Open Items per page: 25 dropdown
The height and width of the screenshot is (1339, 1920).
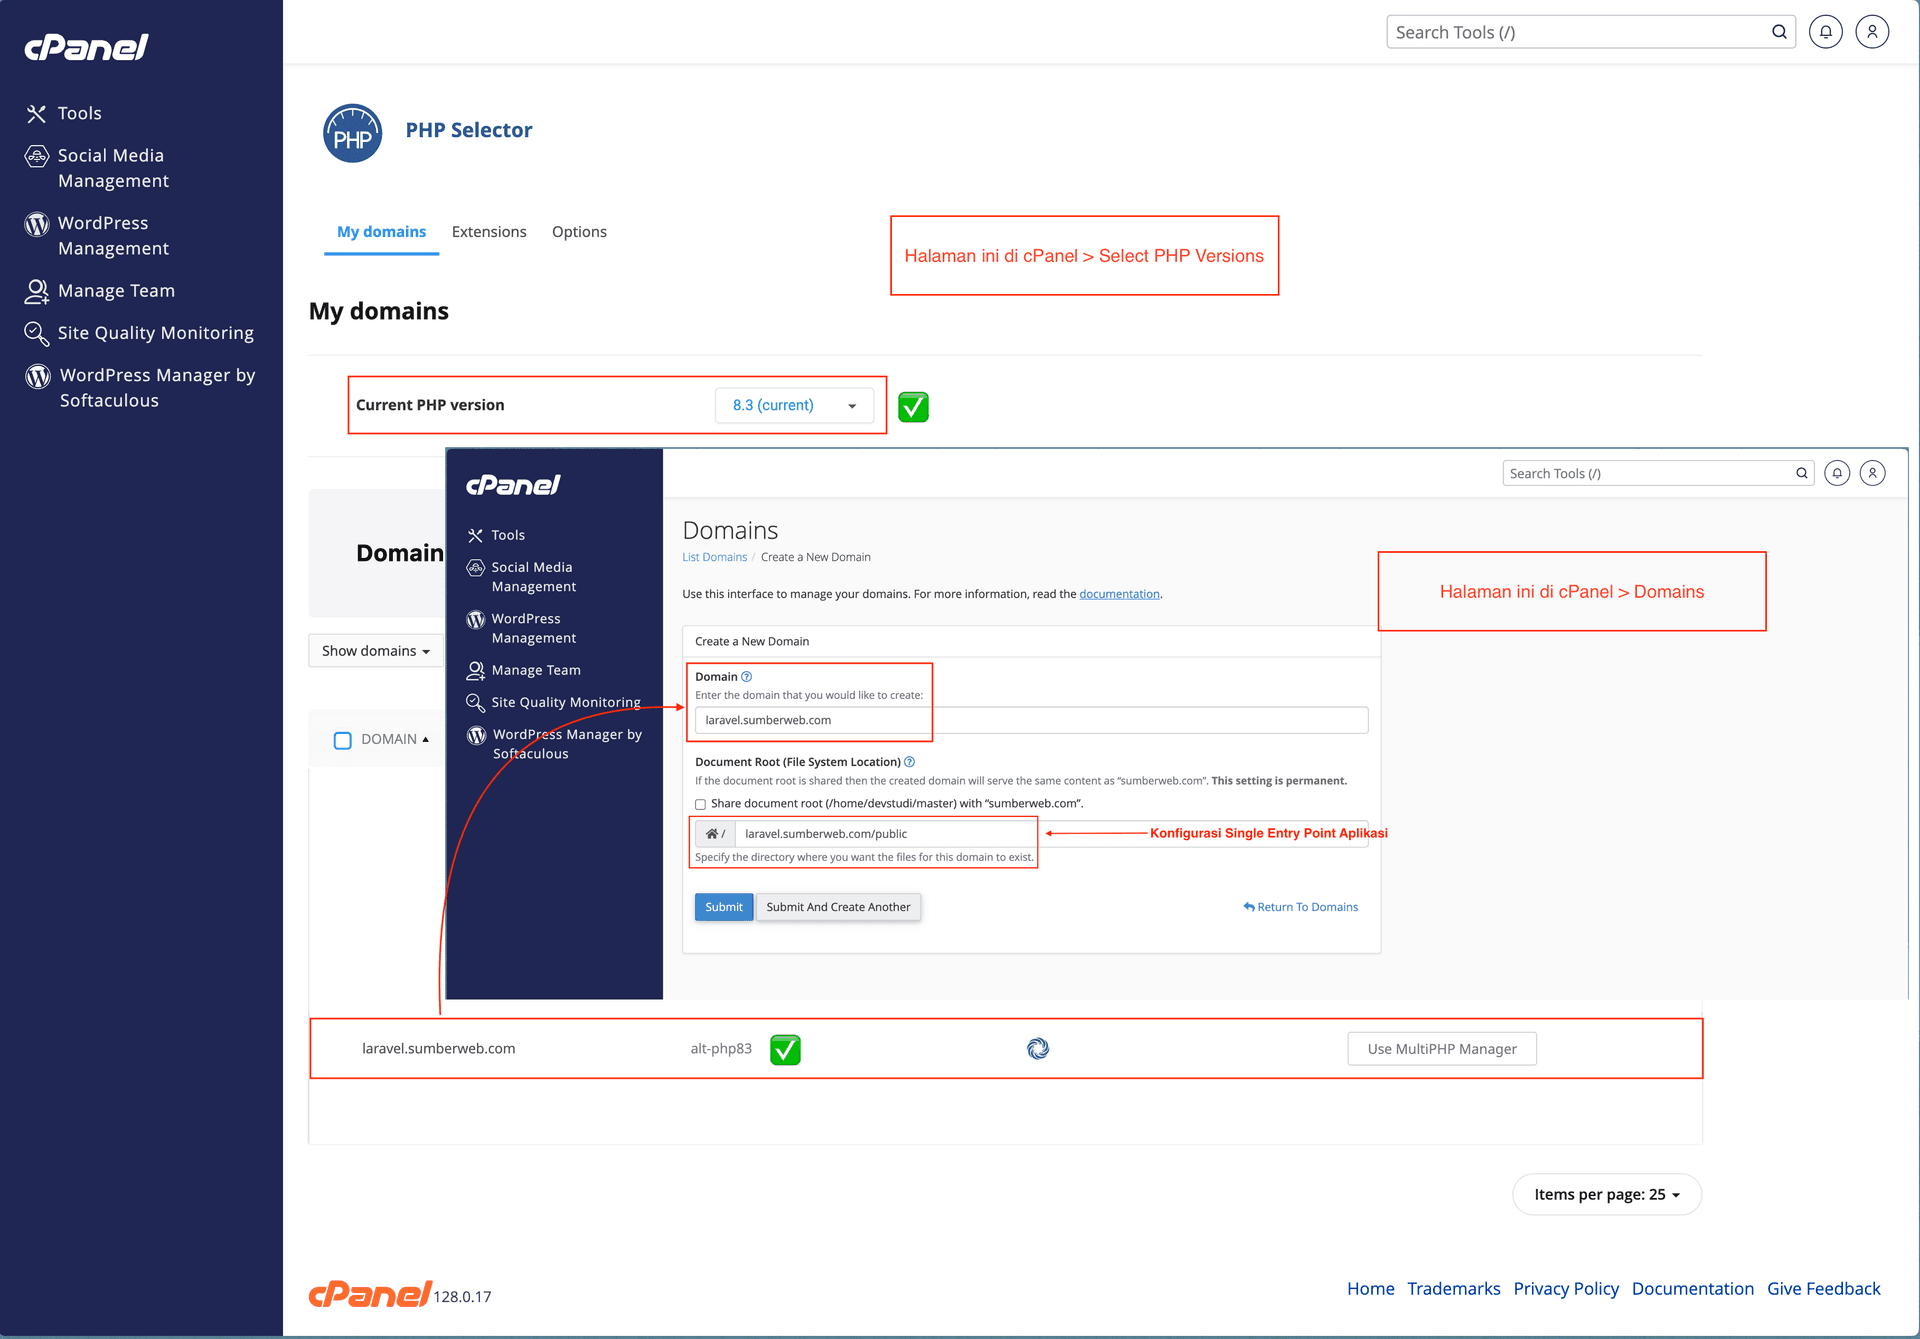1606,1194
